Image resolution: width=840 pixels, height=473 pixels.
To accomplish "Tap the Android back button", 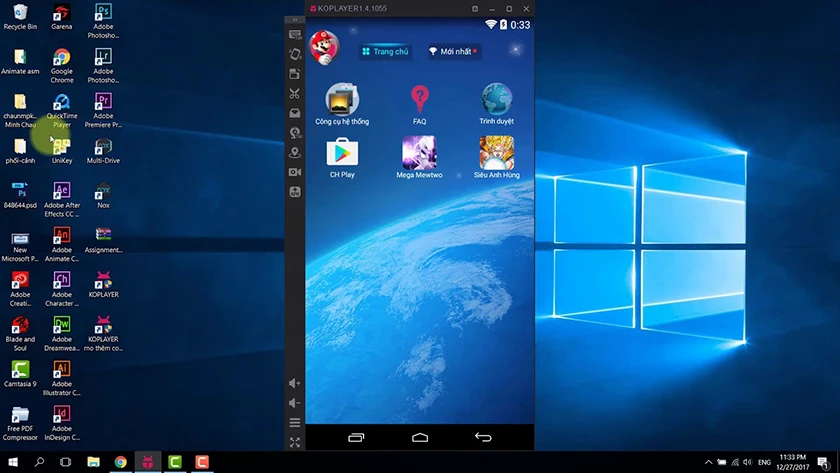I will (483, 438).
